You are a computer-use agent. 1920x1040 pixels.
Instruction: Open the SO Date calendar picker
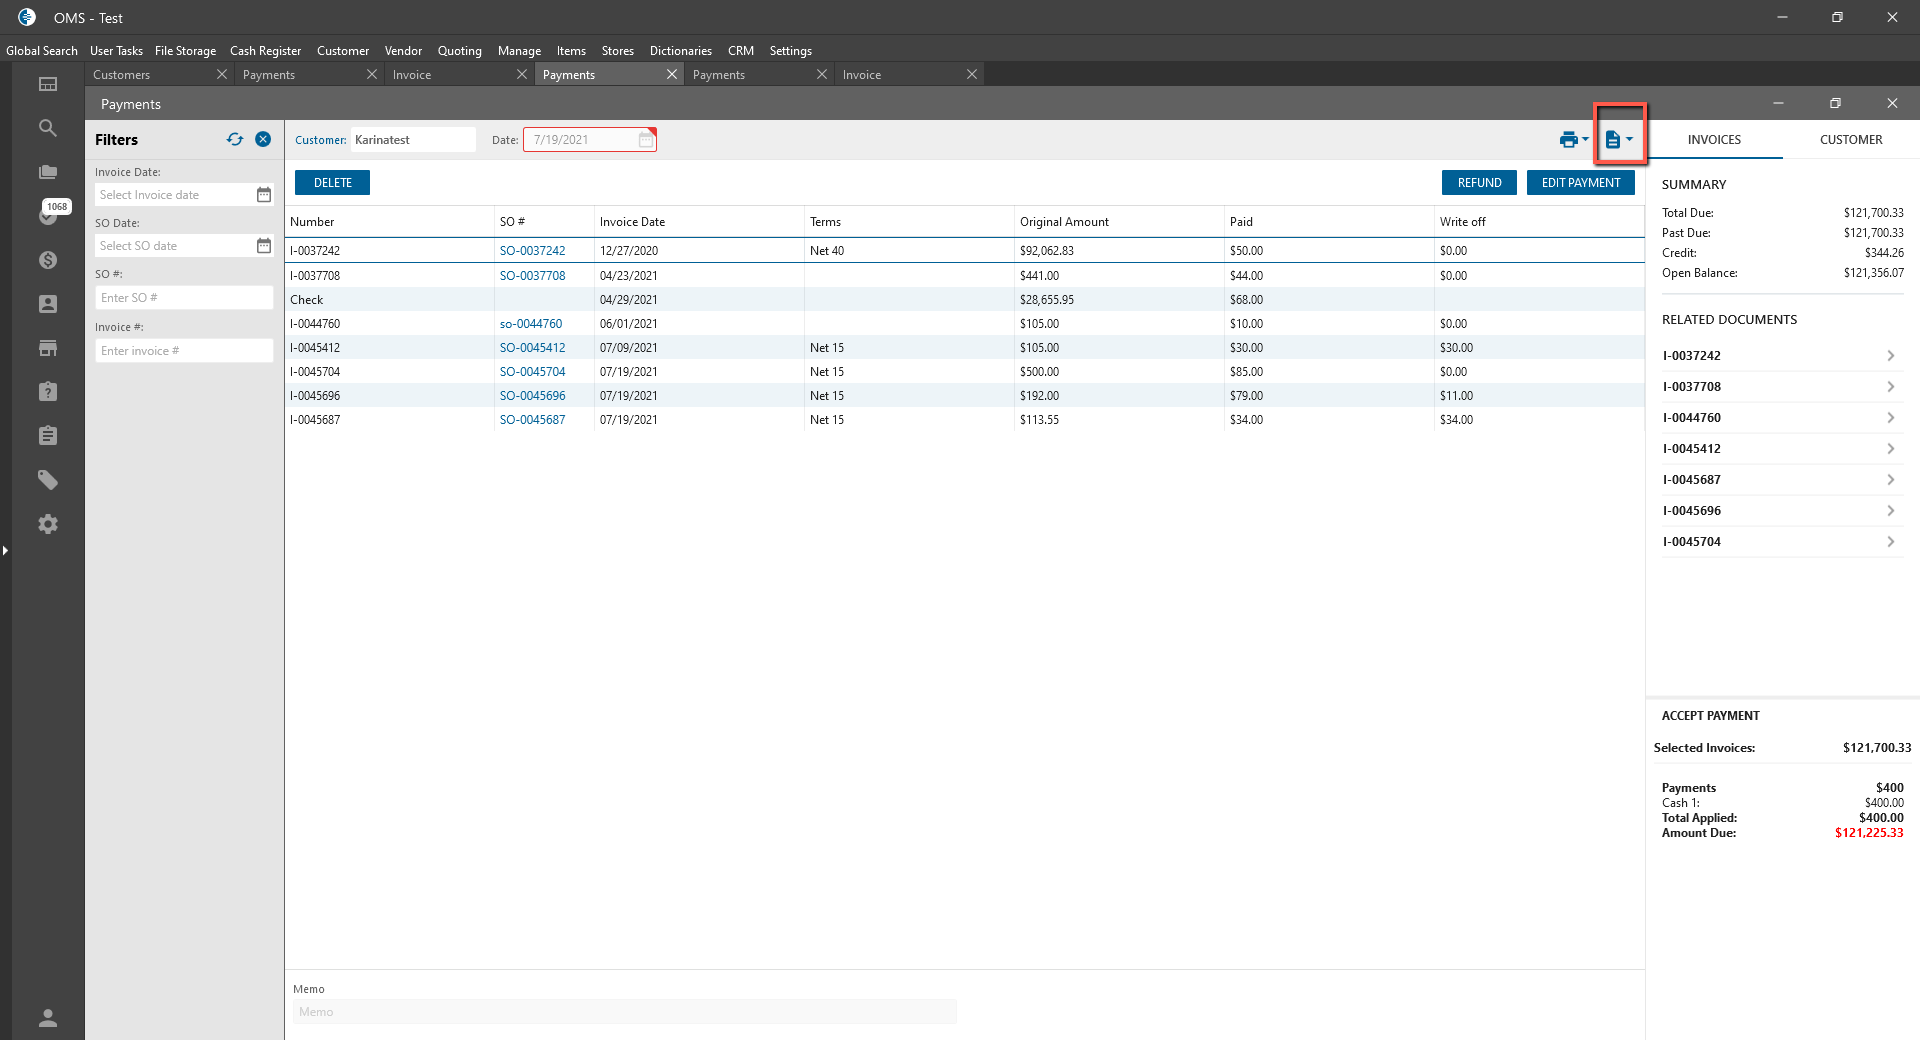point(264,246)
